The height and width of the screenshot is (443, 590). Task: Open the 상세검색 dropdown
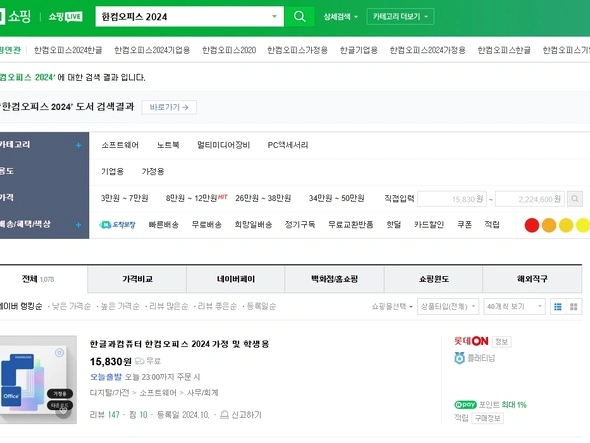click(341, 17)
